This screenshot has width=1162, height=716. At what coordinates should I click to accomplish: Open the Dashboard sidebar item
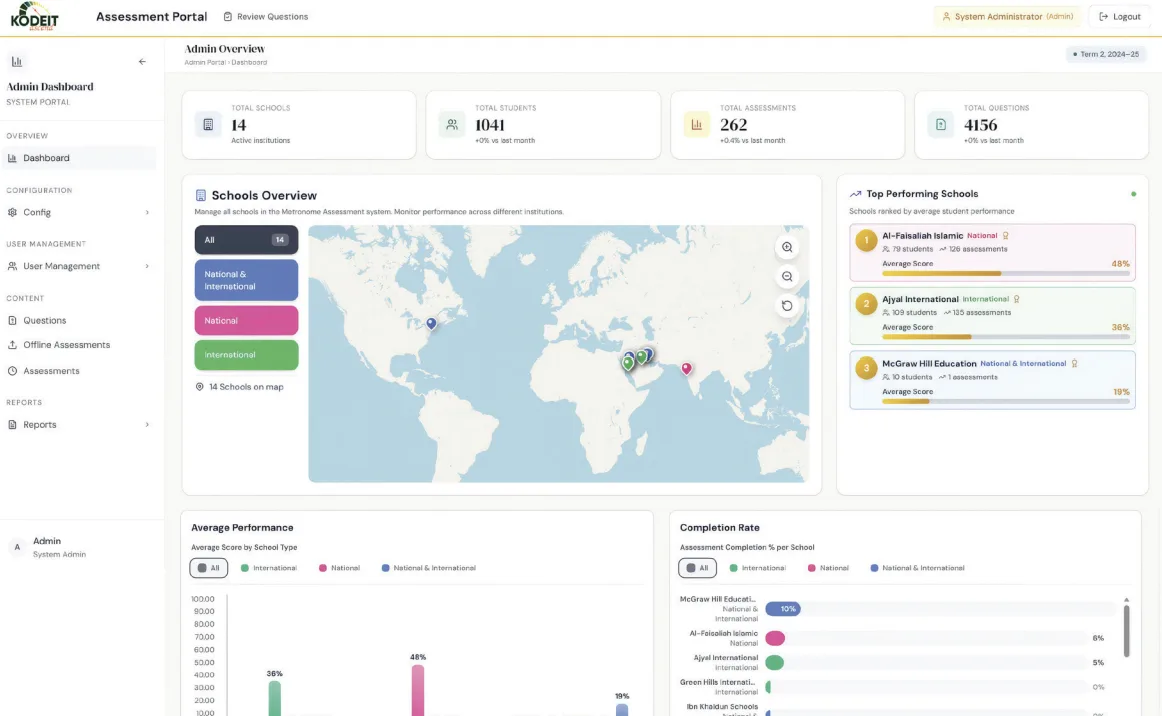79,158
